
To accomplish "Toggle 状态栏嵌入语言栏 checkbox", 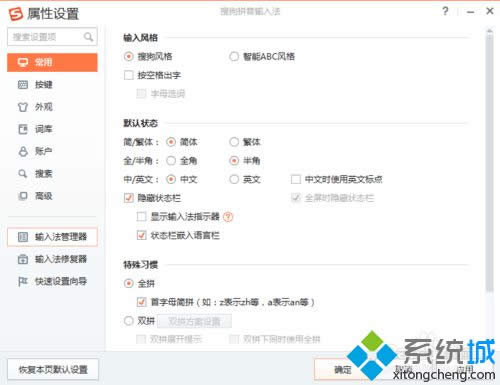I will click(x=141, y=235).
